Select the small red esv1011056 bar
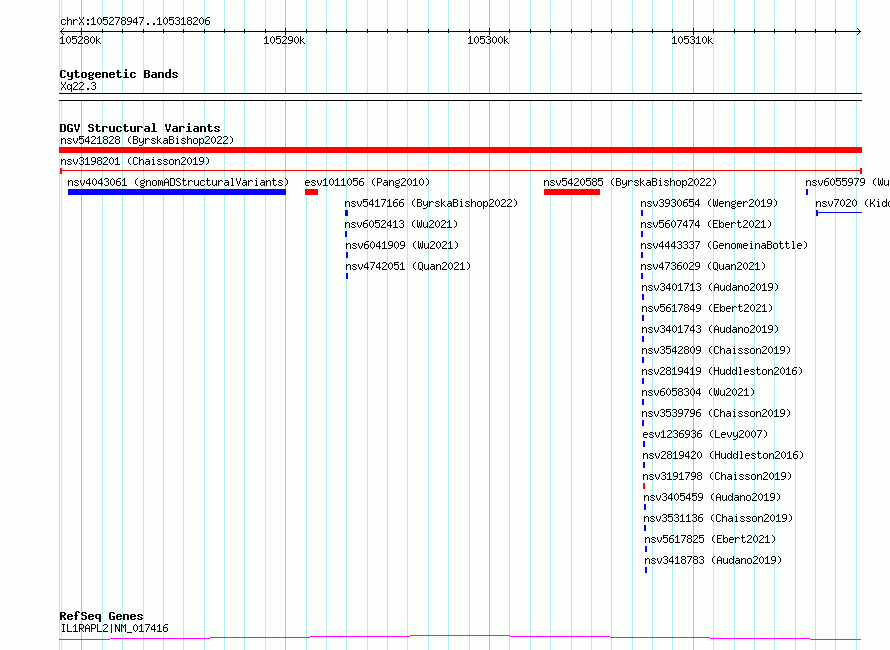Image resolution: width=890 pixels, height=650 pixels. [311, 192]
